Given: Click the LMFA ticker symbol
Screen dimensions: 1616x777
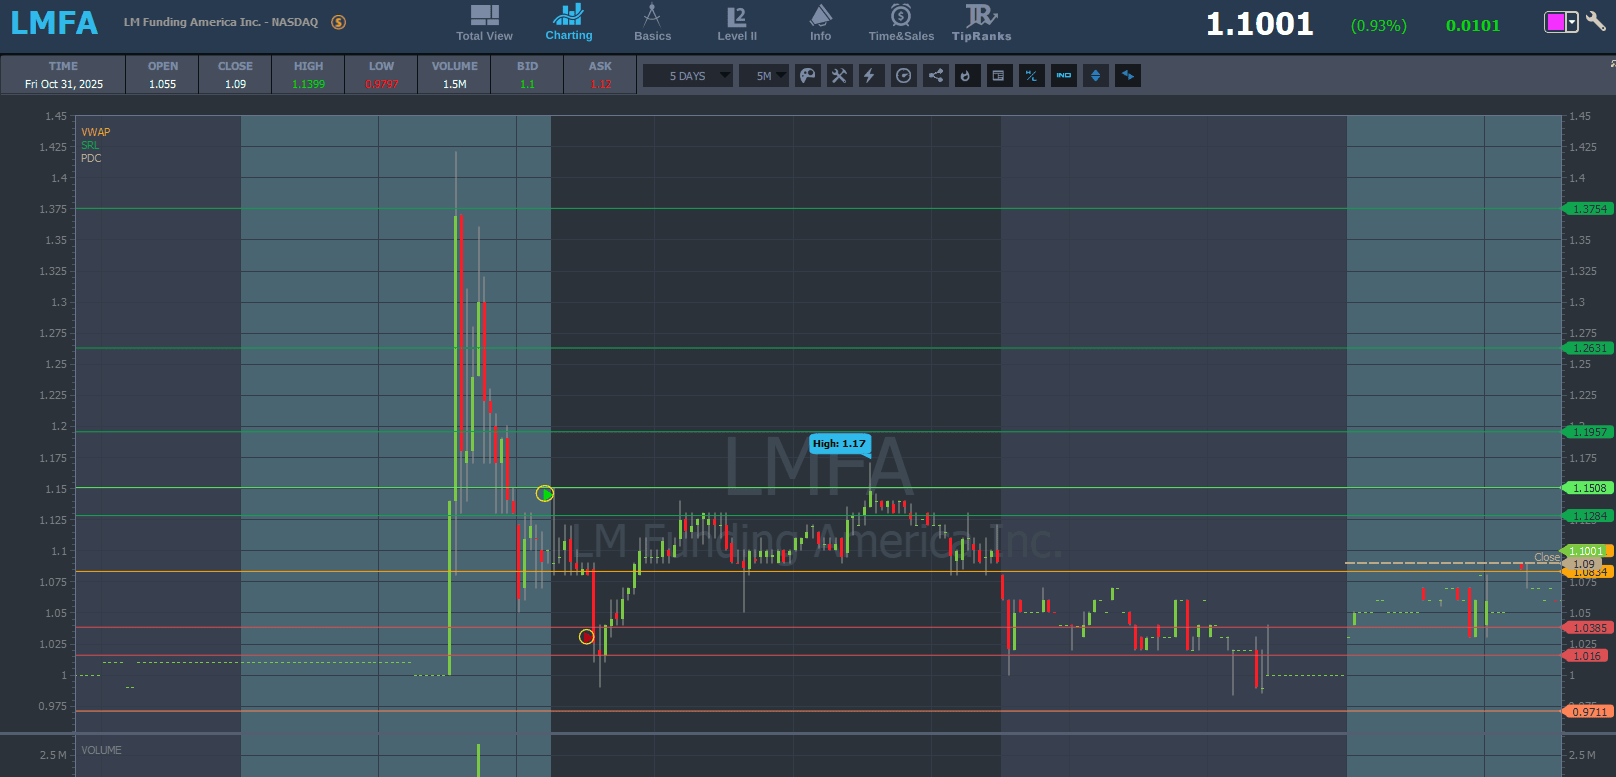Looking at the screenshot, I should pyautogui.click(x=54, y=23).
